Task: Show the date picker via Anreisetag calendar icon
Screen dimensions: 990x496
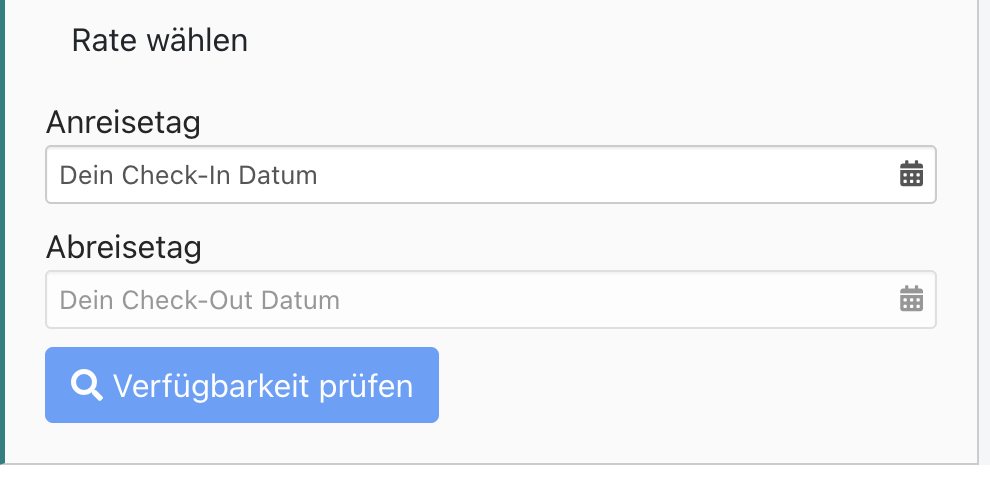Action: [x=911, y=175]
